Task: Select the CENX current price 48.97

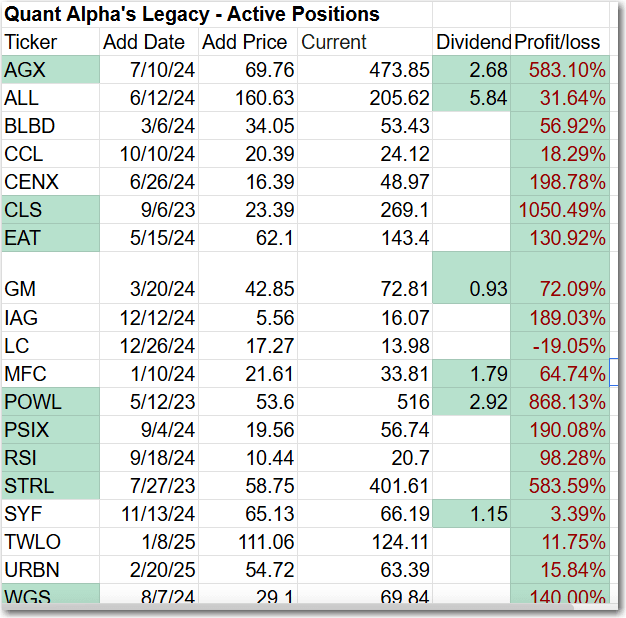Action: pos(365,182)
